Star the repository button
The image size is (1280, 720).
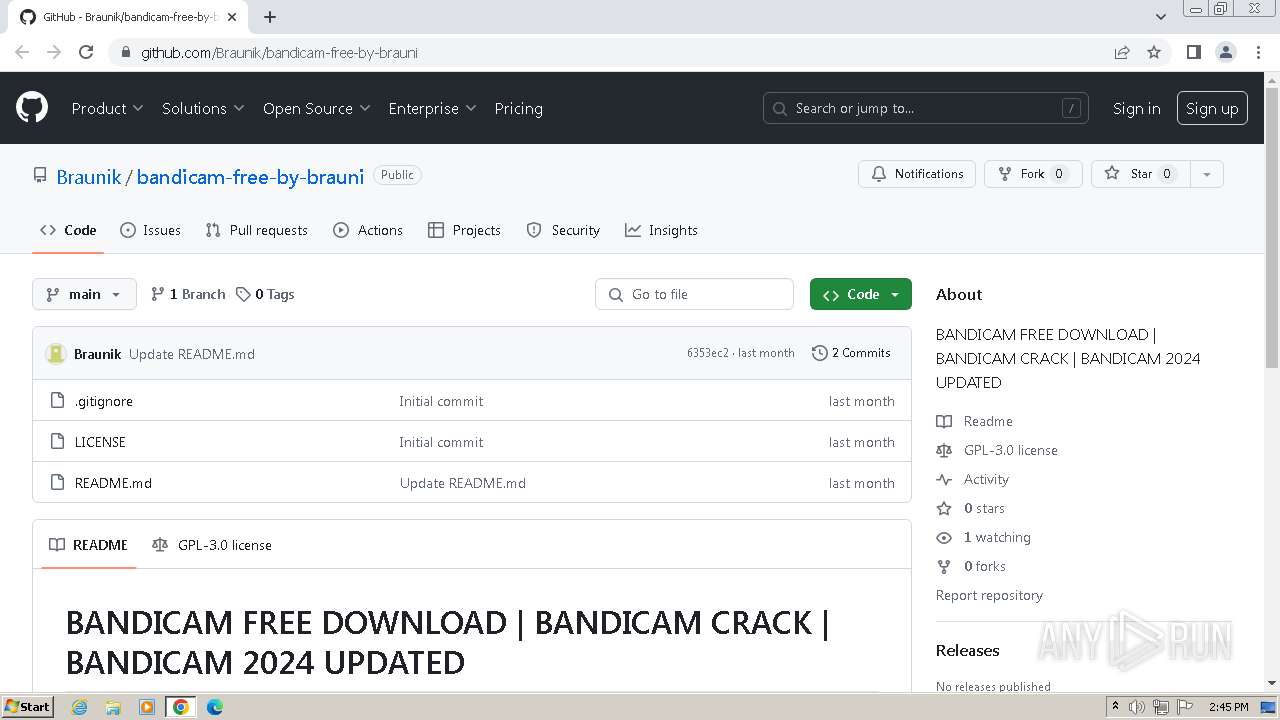click(1141, 174)
